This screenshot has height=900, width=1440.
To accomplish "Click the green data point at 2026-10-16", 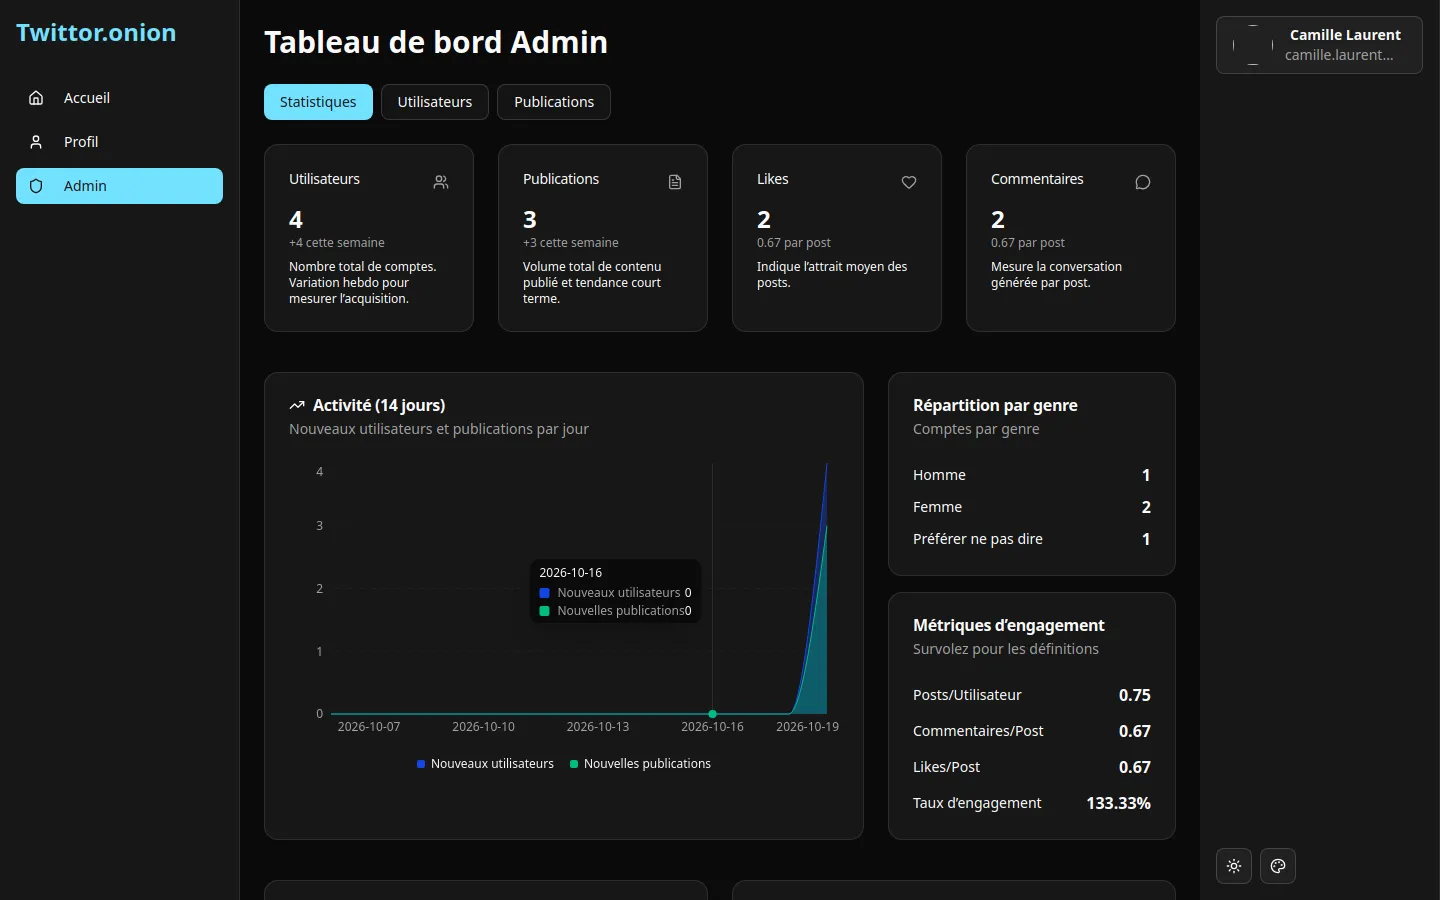I will [712, 714].
